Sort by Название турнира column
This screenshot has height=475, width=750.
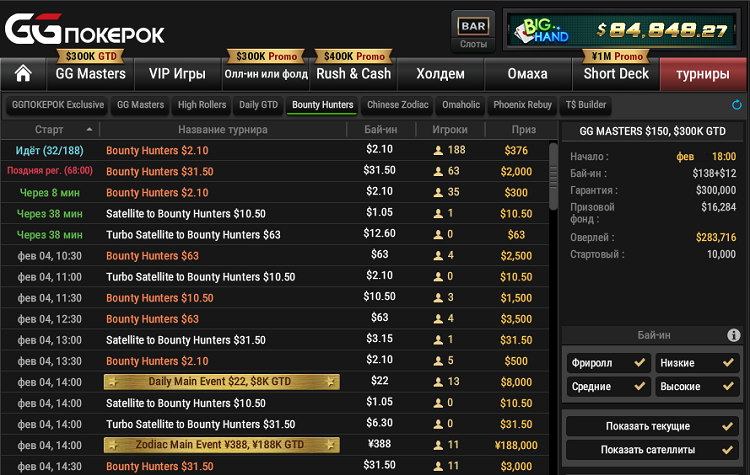coord(223,130)
